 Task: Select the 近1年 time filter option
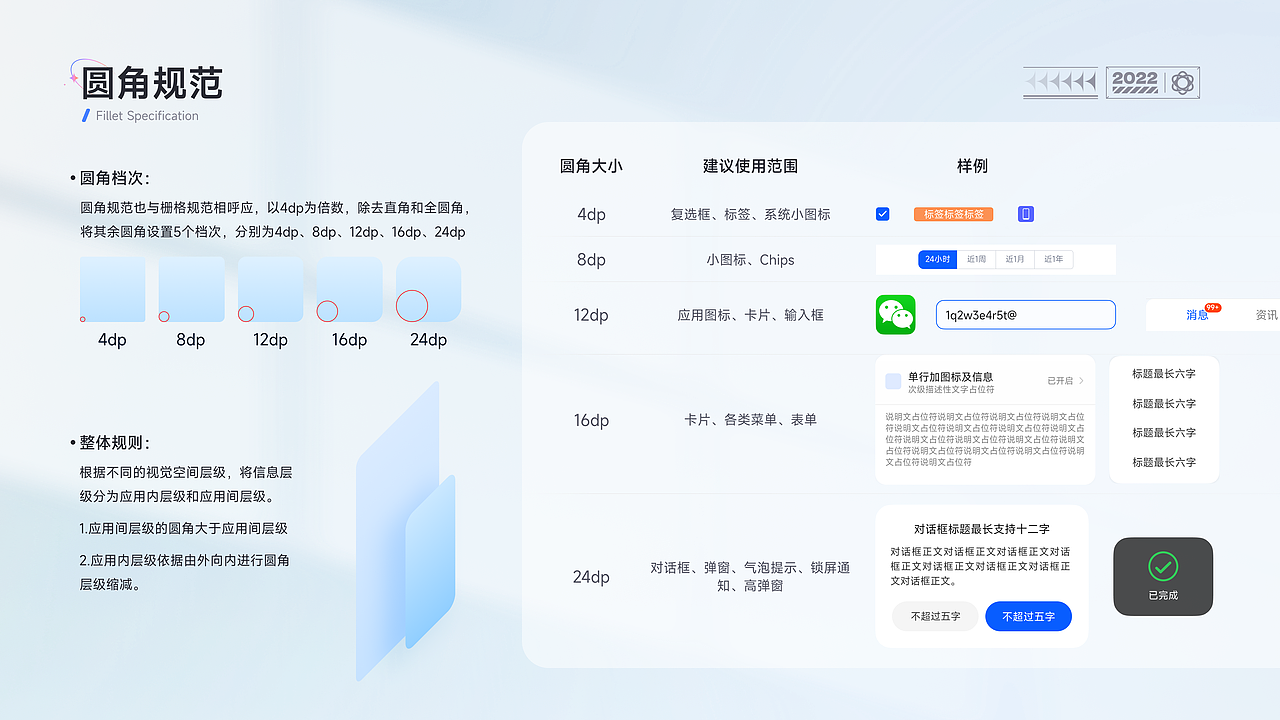pyautogui.click(x=1054, y=258)
